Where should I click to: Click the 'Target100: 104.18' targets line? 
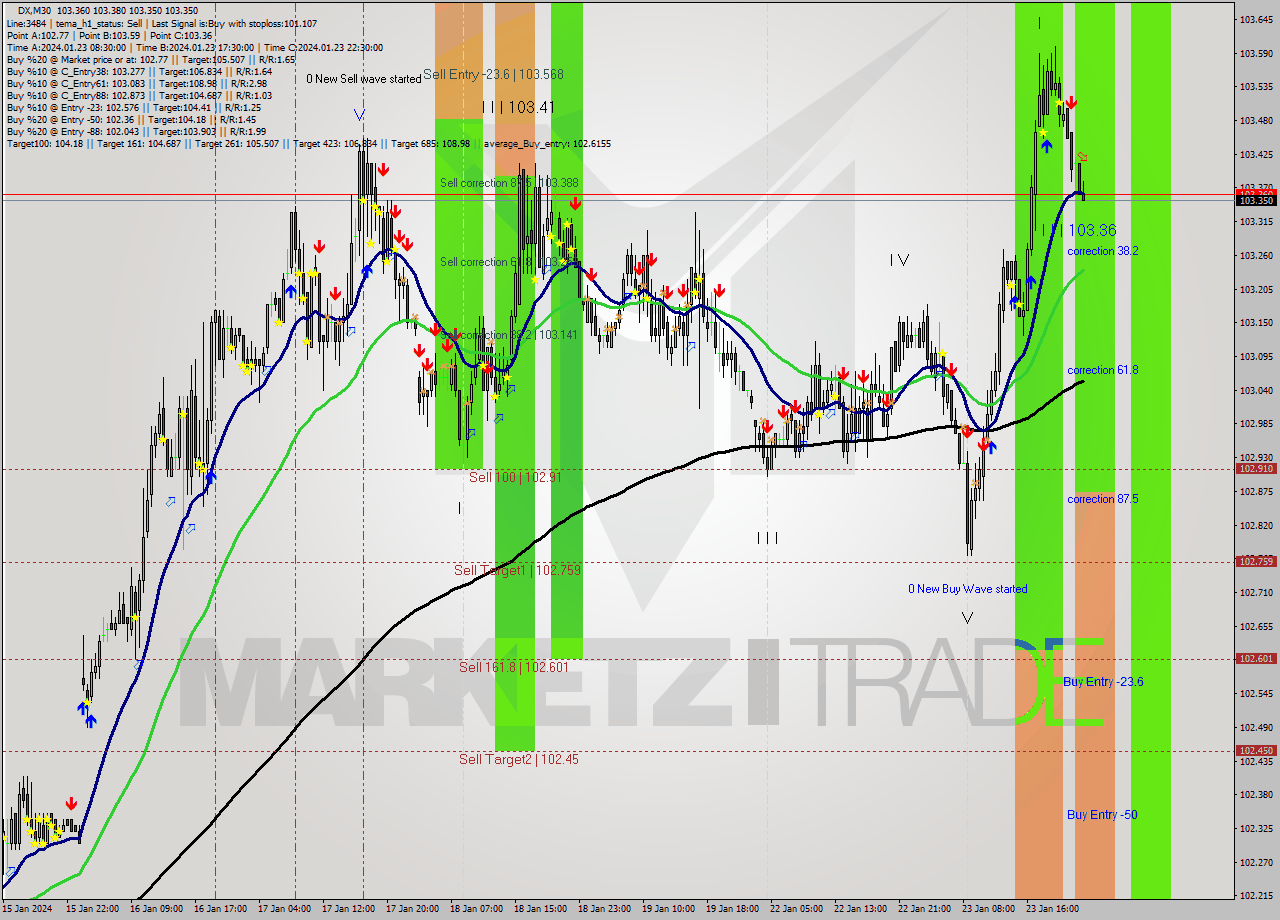coord(308,143)
